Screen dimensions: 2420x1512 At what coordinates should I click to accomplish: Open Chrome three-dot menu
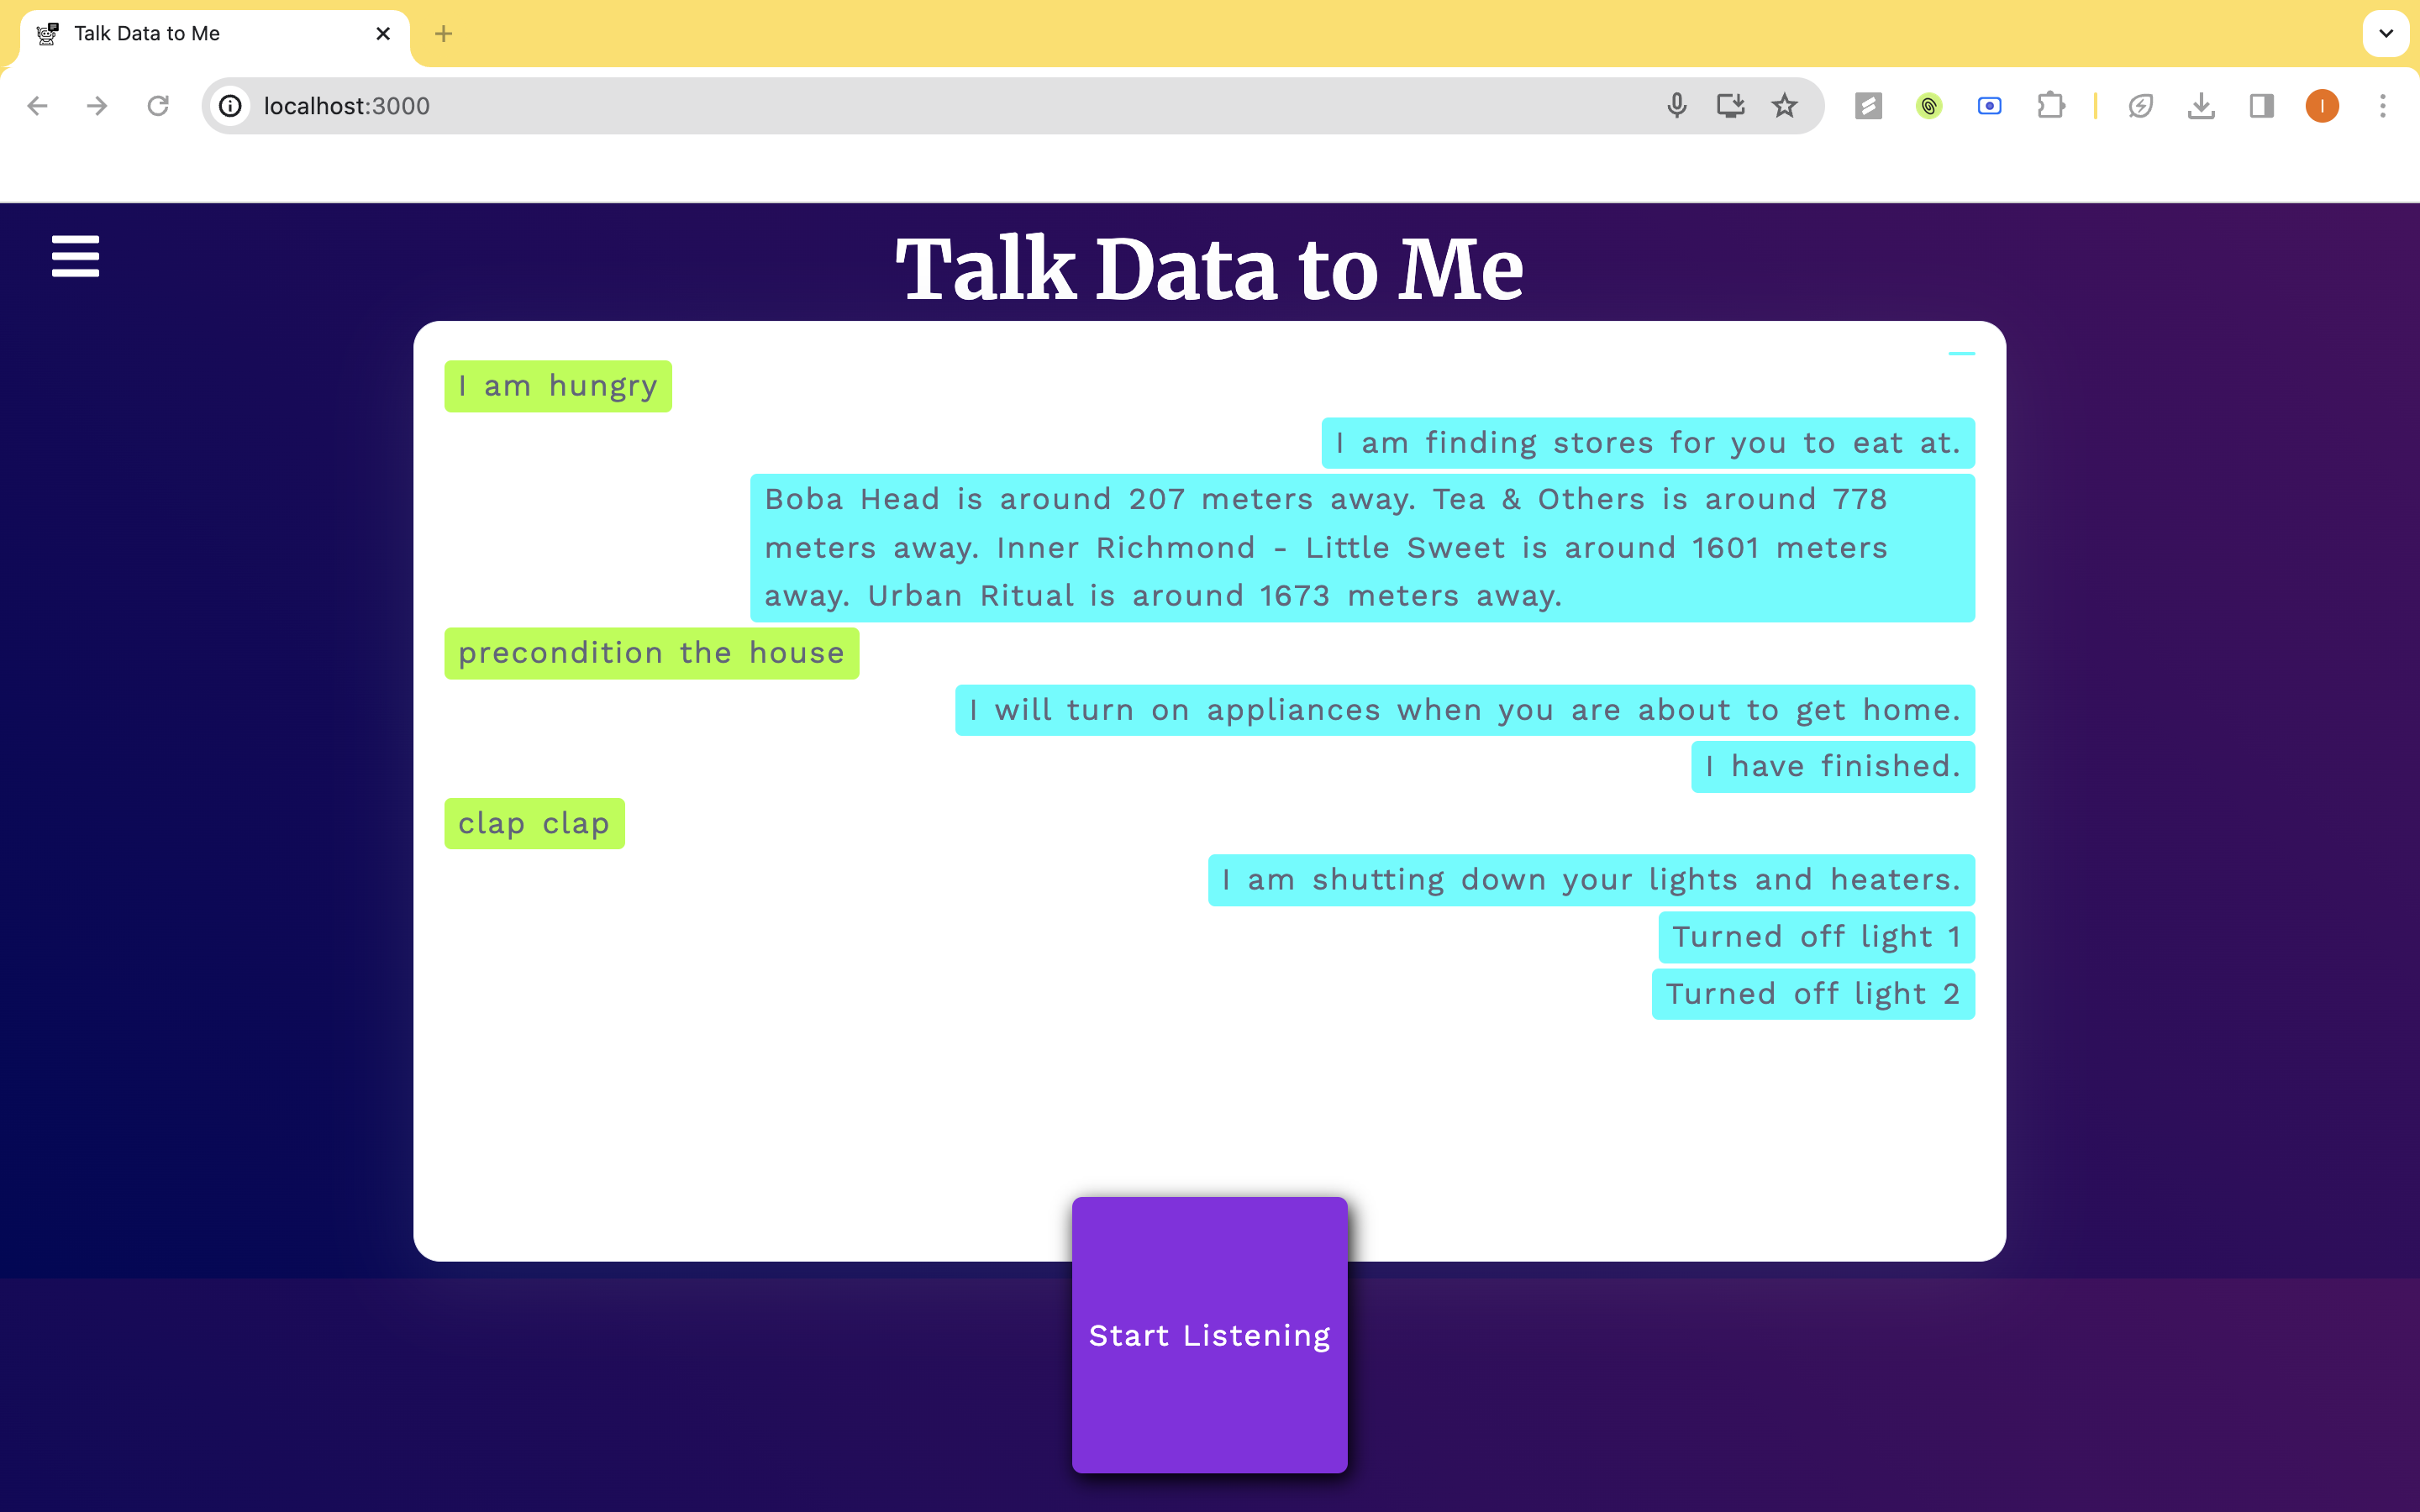coord(2383,106)
